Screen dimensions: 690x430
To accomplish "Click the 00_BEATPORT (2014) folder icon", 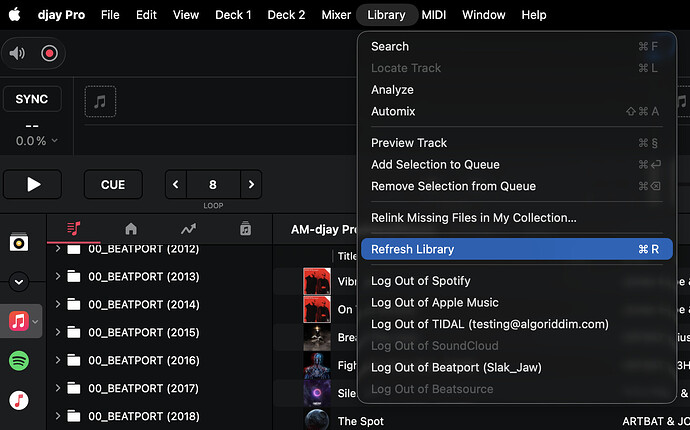I will [x=74, y=305].
